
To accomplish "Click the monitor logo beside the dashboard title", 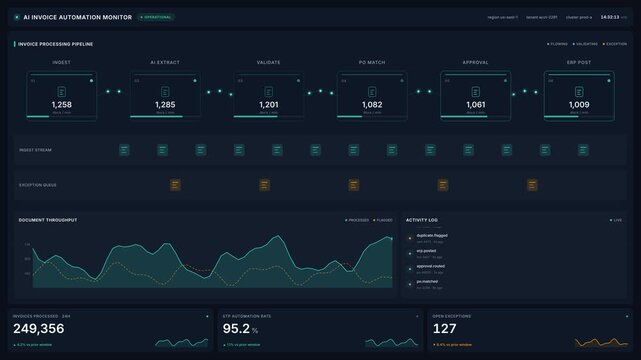I will coord(17,17).
